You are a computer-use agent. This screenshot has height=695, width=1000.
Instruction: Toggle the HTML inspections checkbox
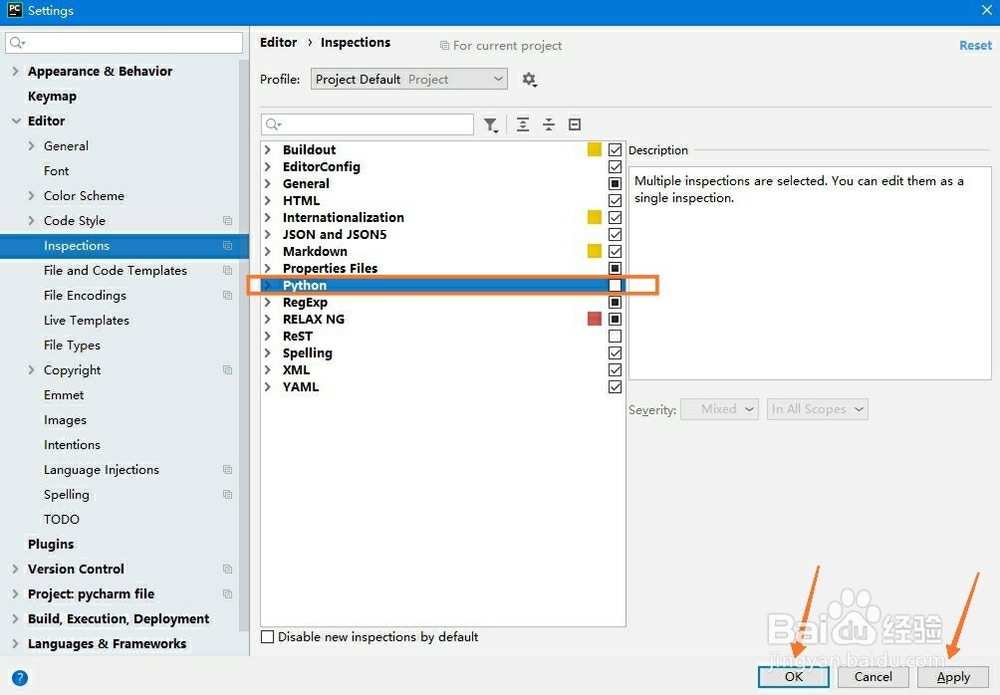(x=615, y=201)
